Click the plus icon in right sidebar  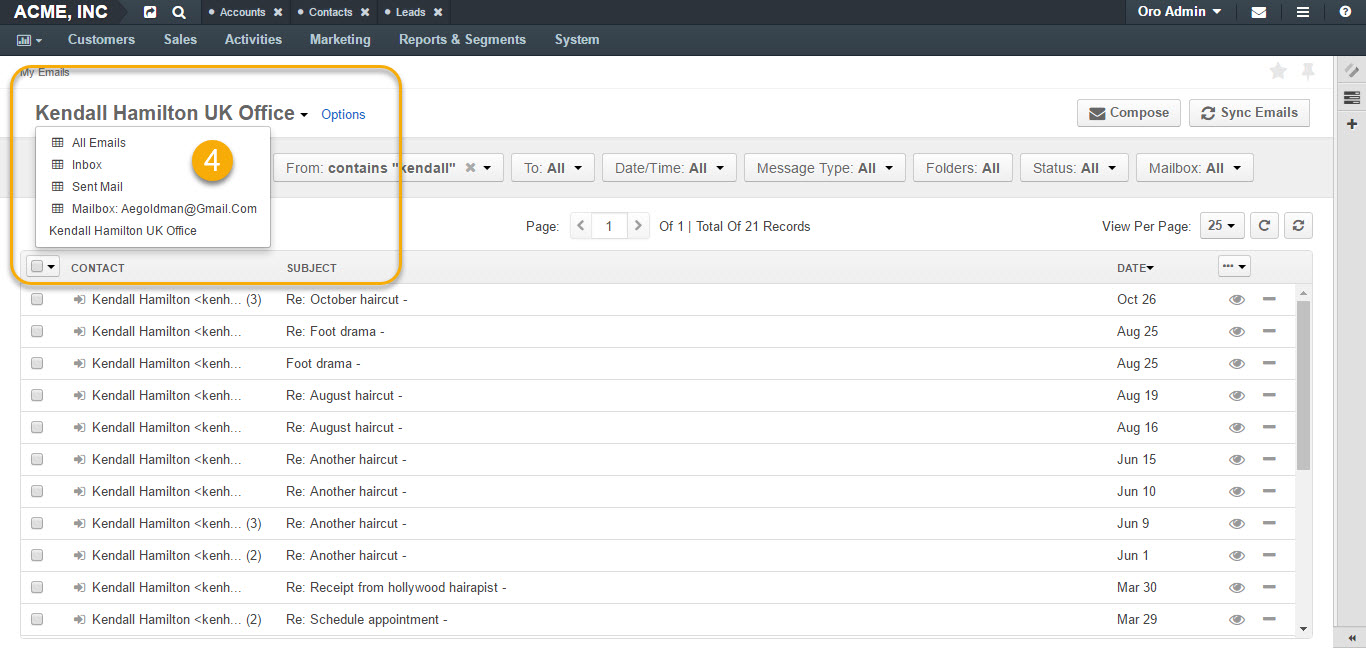pyautogui.click(x=1352, y=124)
